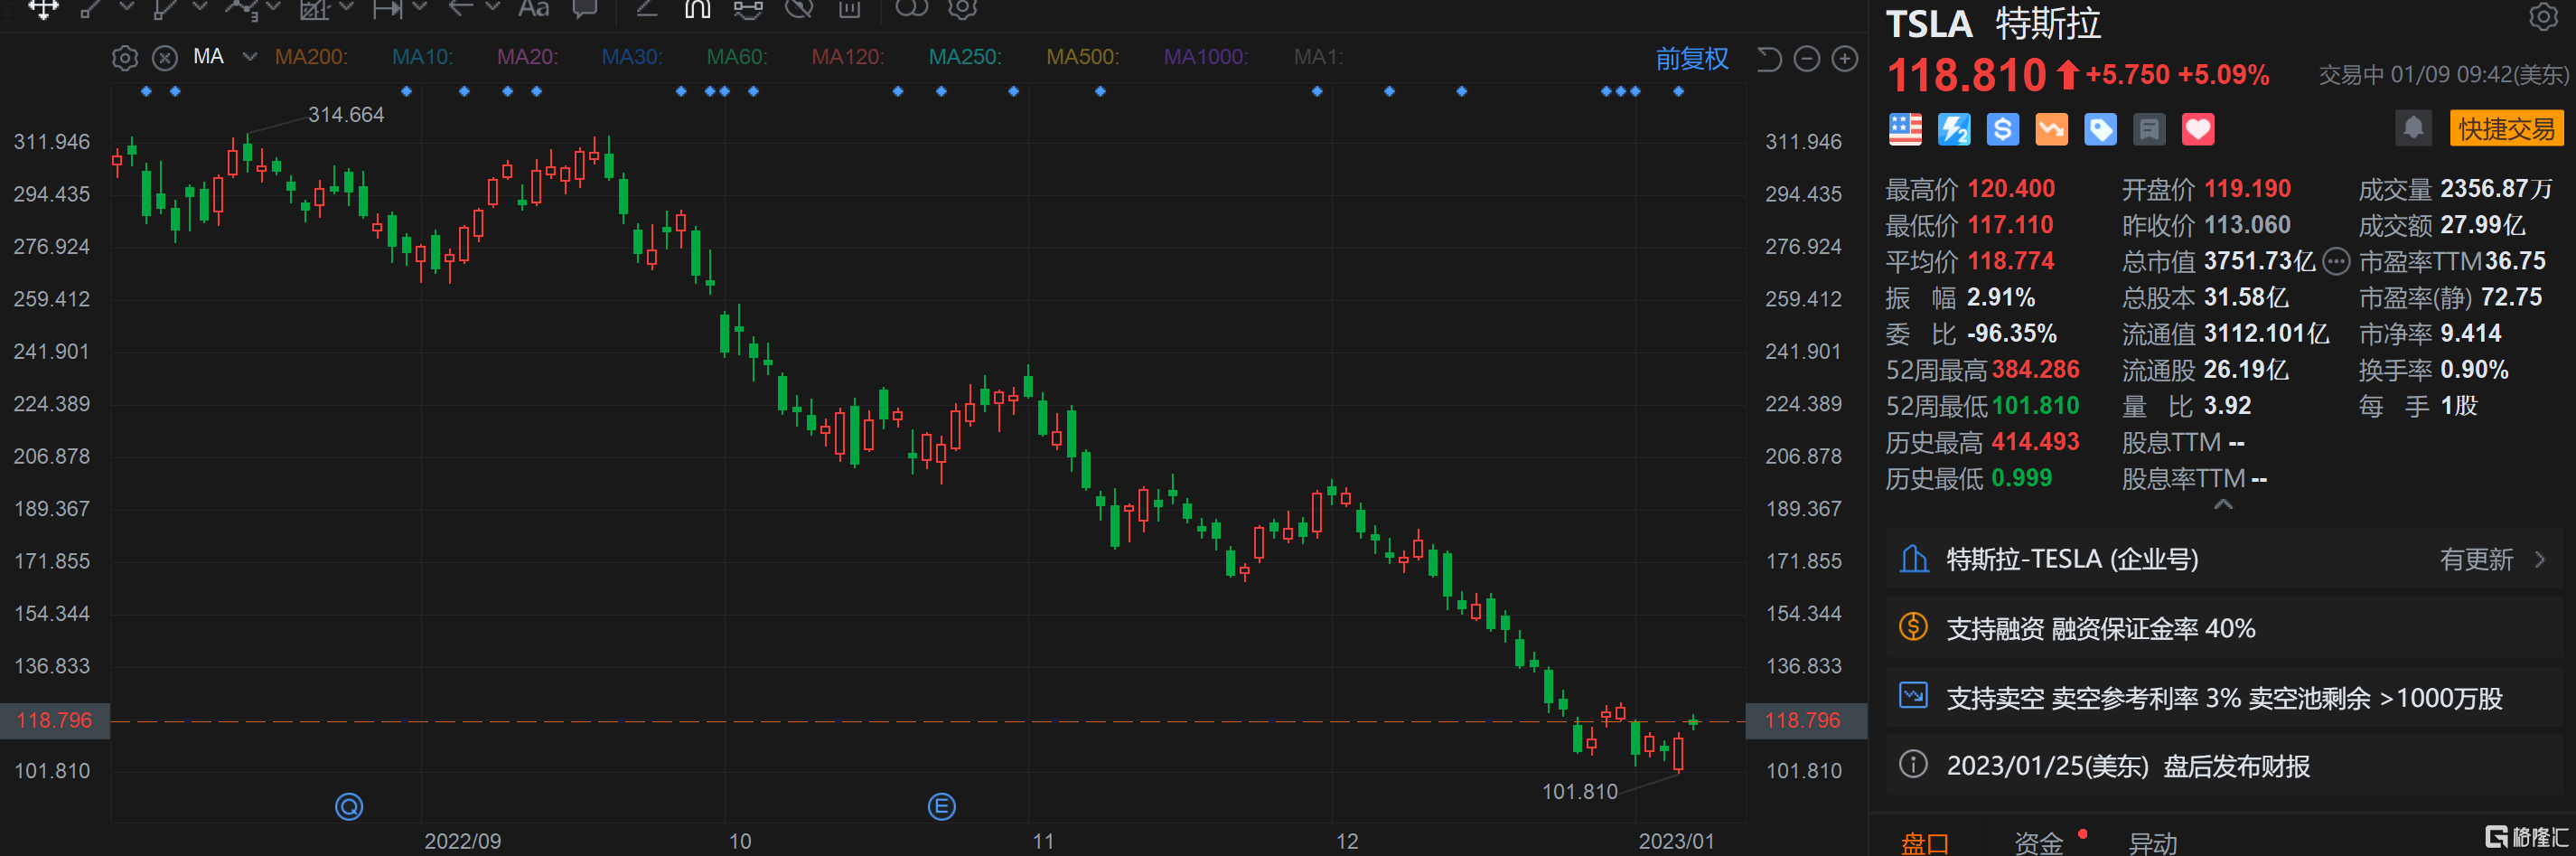Open 快捷交易 quick trade
2576x856 pixels.
tap(2506, 129)
